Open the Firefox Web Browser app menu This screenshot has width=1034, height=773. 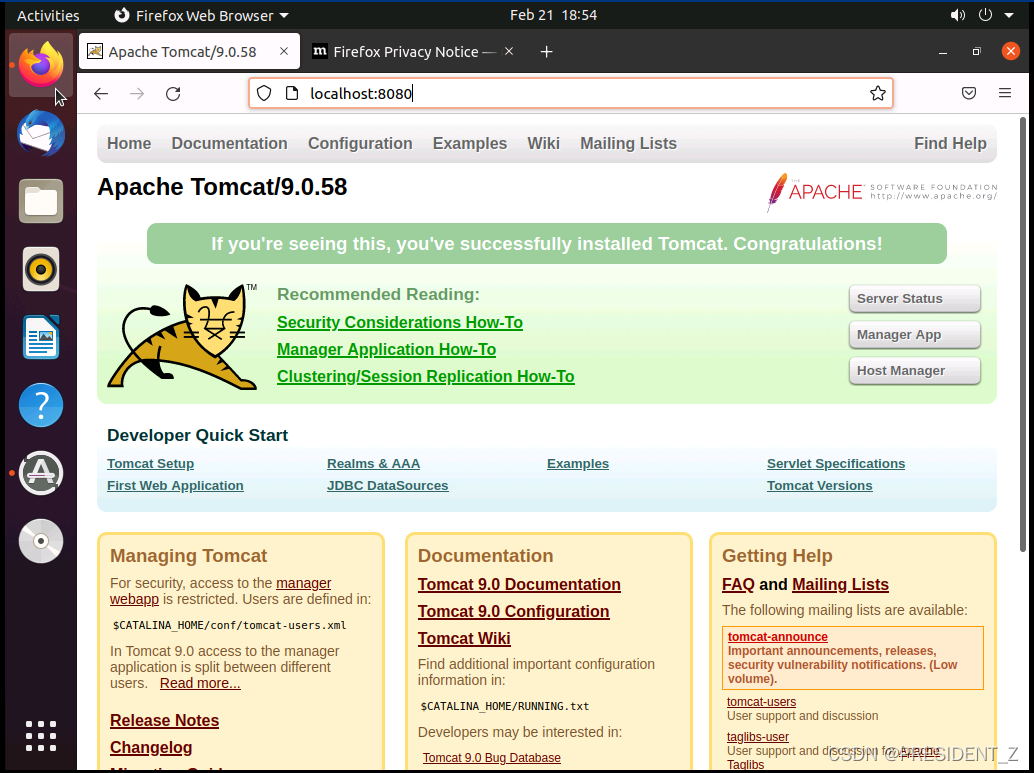click(201, 15)
